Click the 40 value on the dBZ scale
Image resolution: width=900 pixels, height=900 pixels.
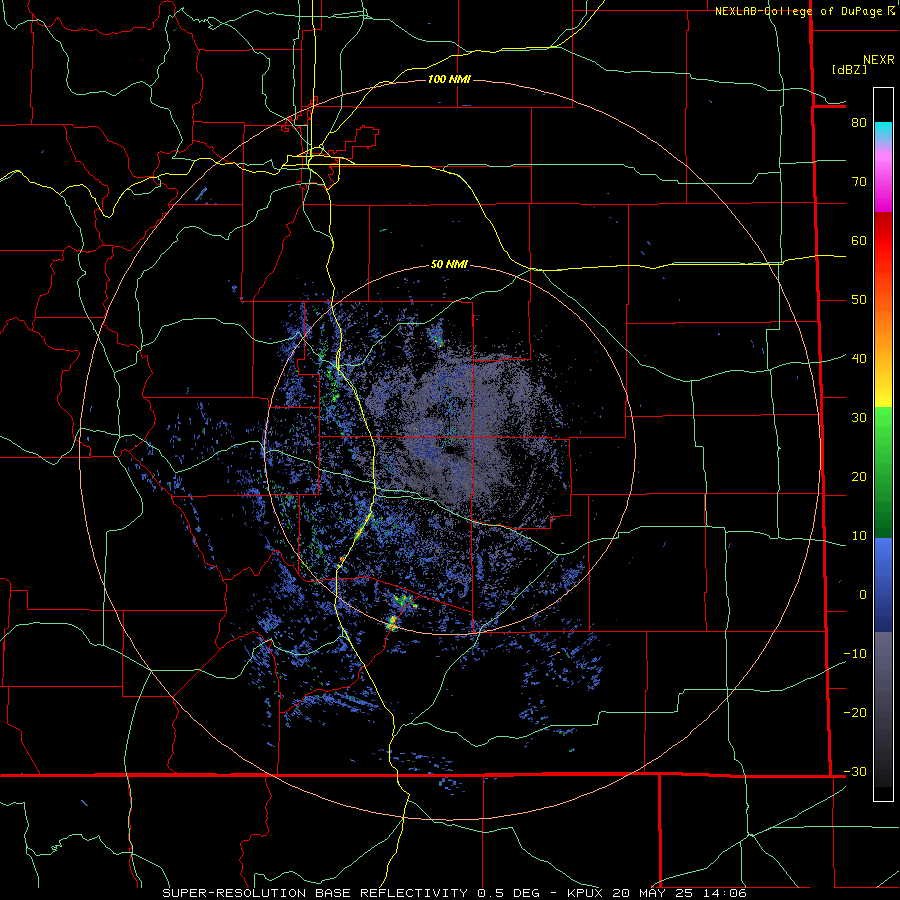coord(859,359)
